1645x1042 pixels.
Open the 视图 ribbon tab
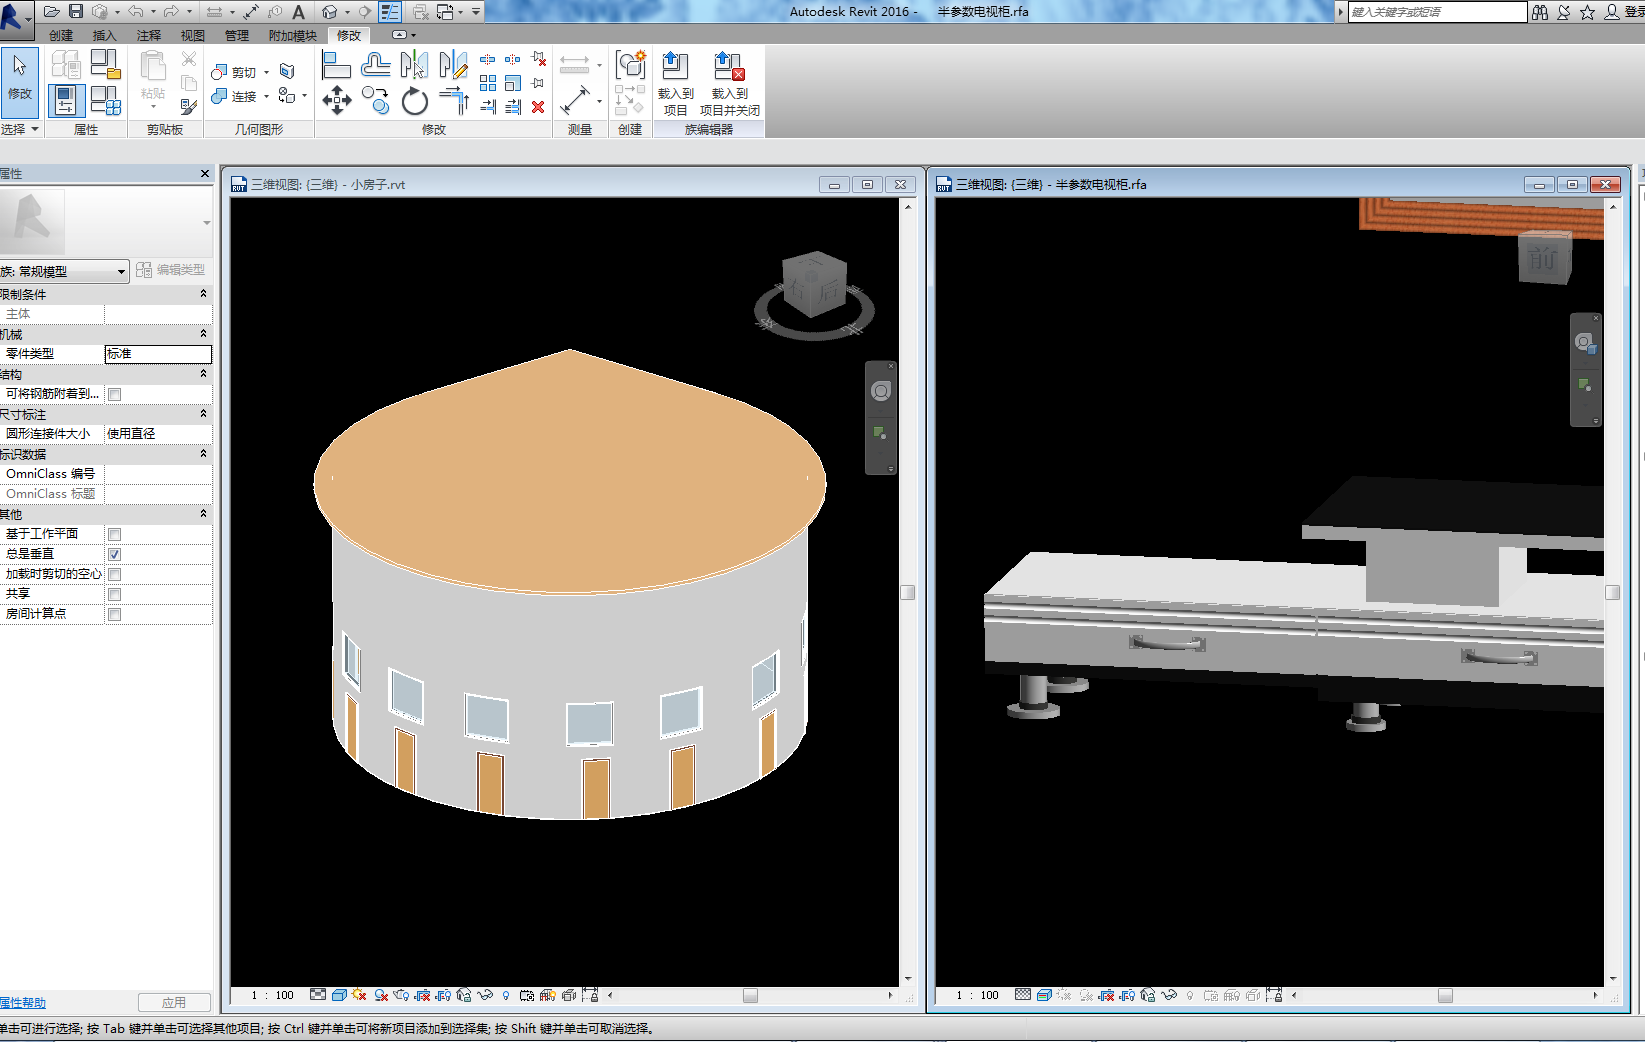[192, 35]
